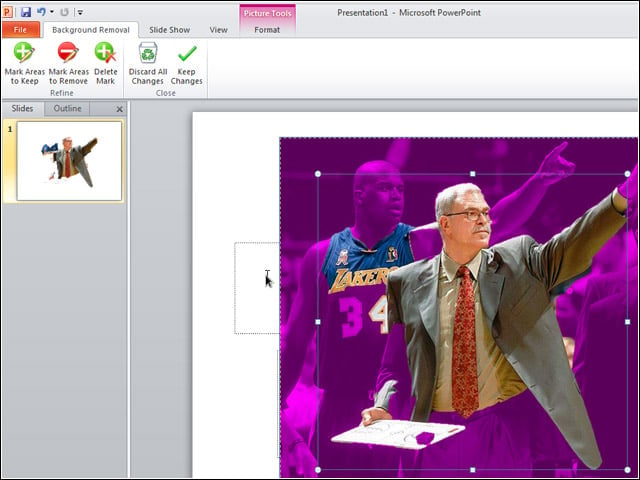Open the View ribbon tab
The image size is (640, 480).
[x=218, y=30]
